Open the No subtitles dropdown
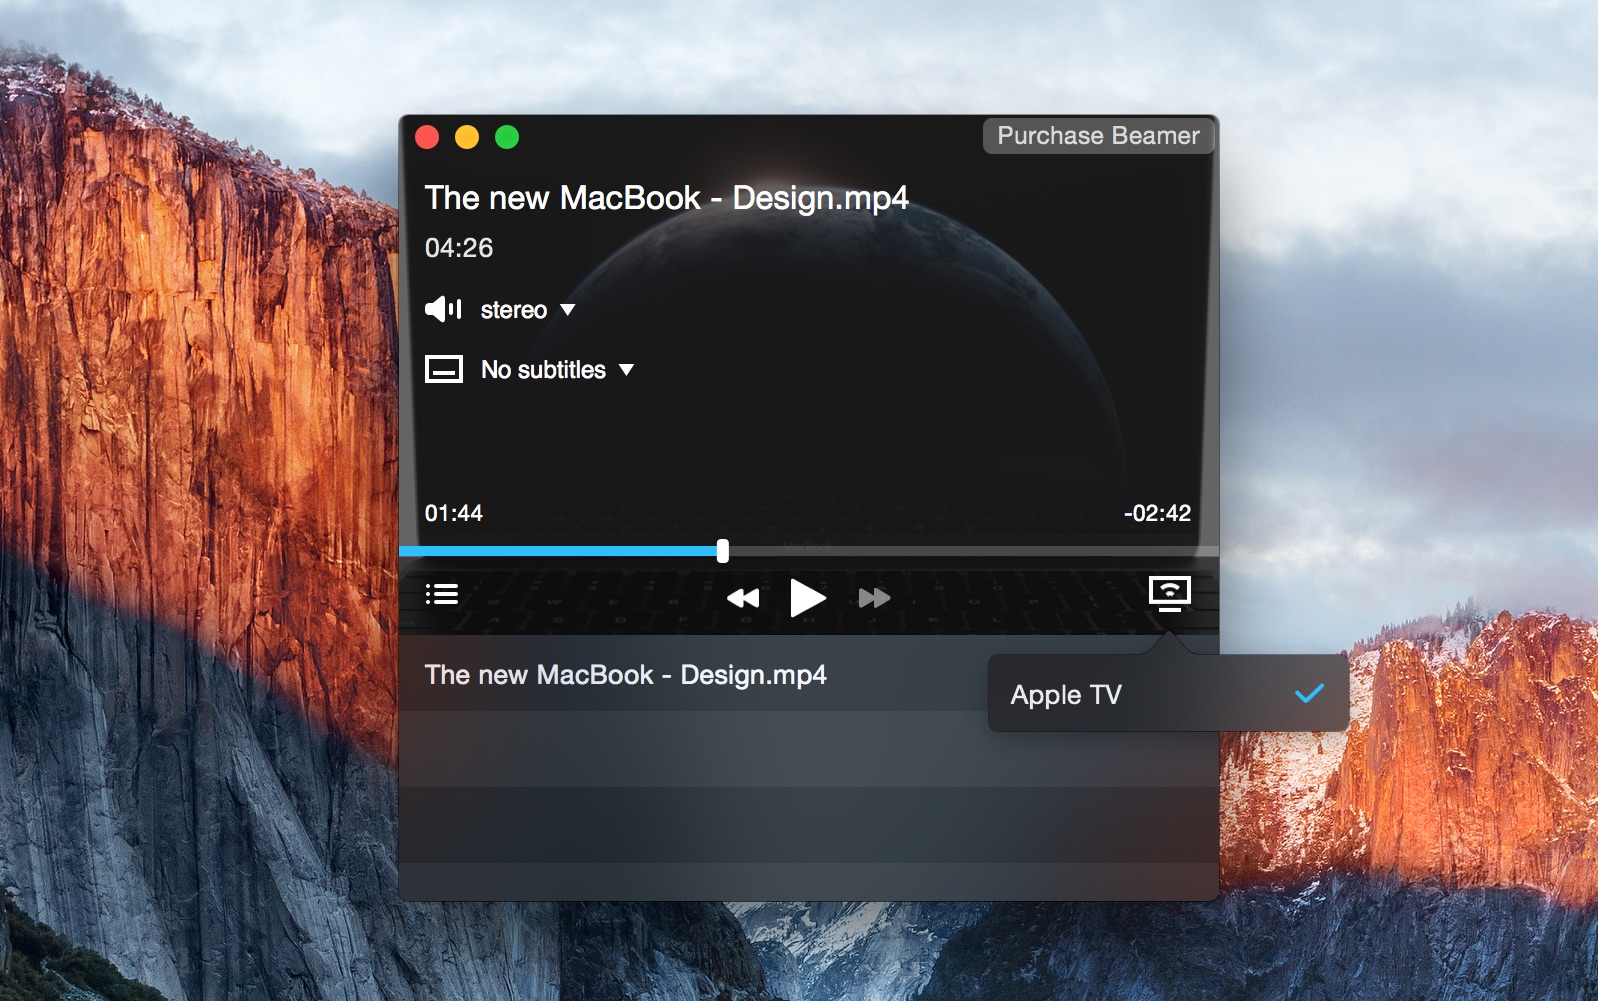This screenshot has height=1001, width=1598. pyautogui.click(x=557, y=370)
